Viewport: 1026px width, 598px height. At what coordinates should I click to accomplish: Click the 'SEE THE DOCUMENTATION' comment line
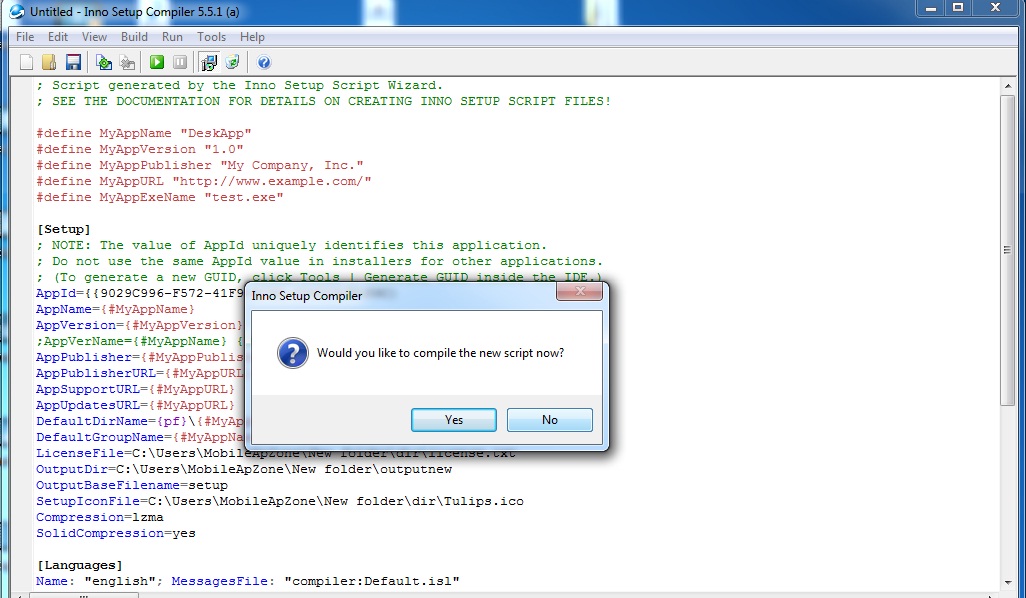click(323, 101)
